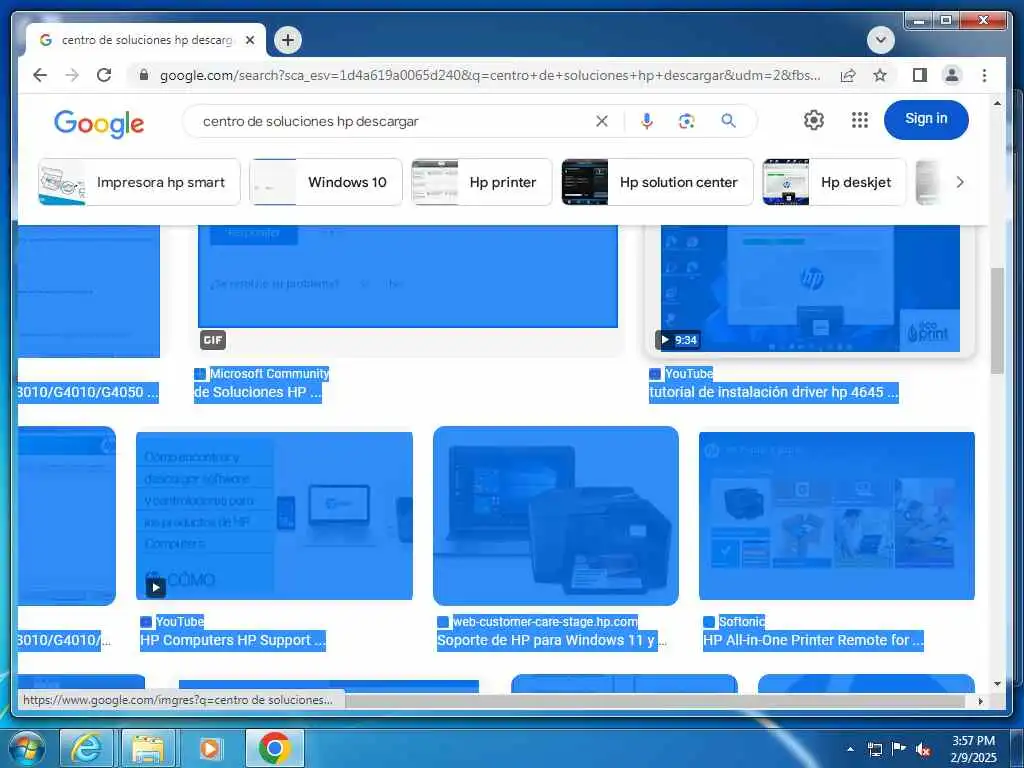
Task: Show hidden system tray icons
Action: coord(850,749)
